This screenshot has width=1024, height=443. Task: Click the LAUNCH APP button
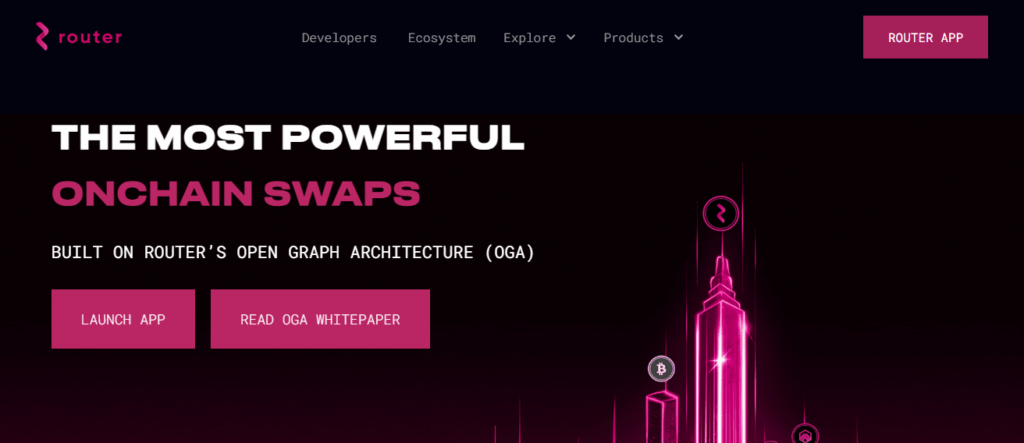pyautogui.click(x=123, y=319)
